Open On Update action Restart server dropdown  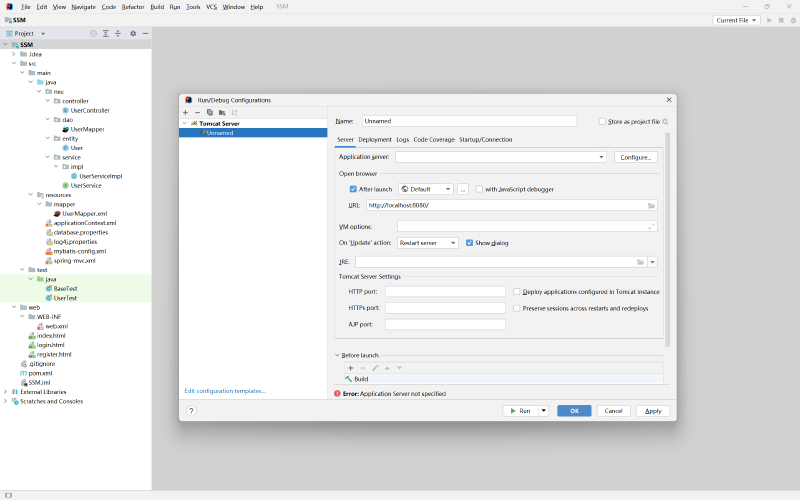[428, 243]
